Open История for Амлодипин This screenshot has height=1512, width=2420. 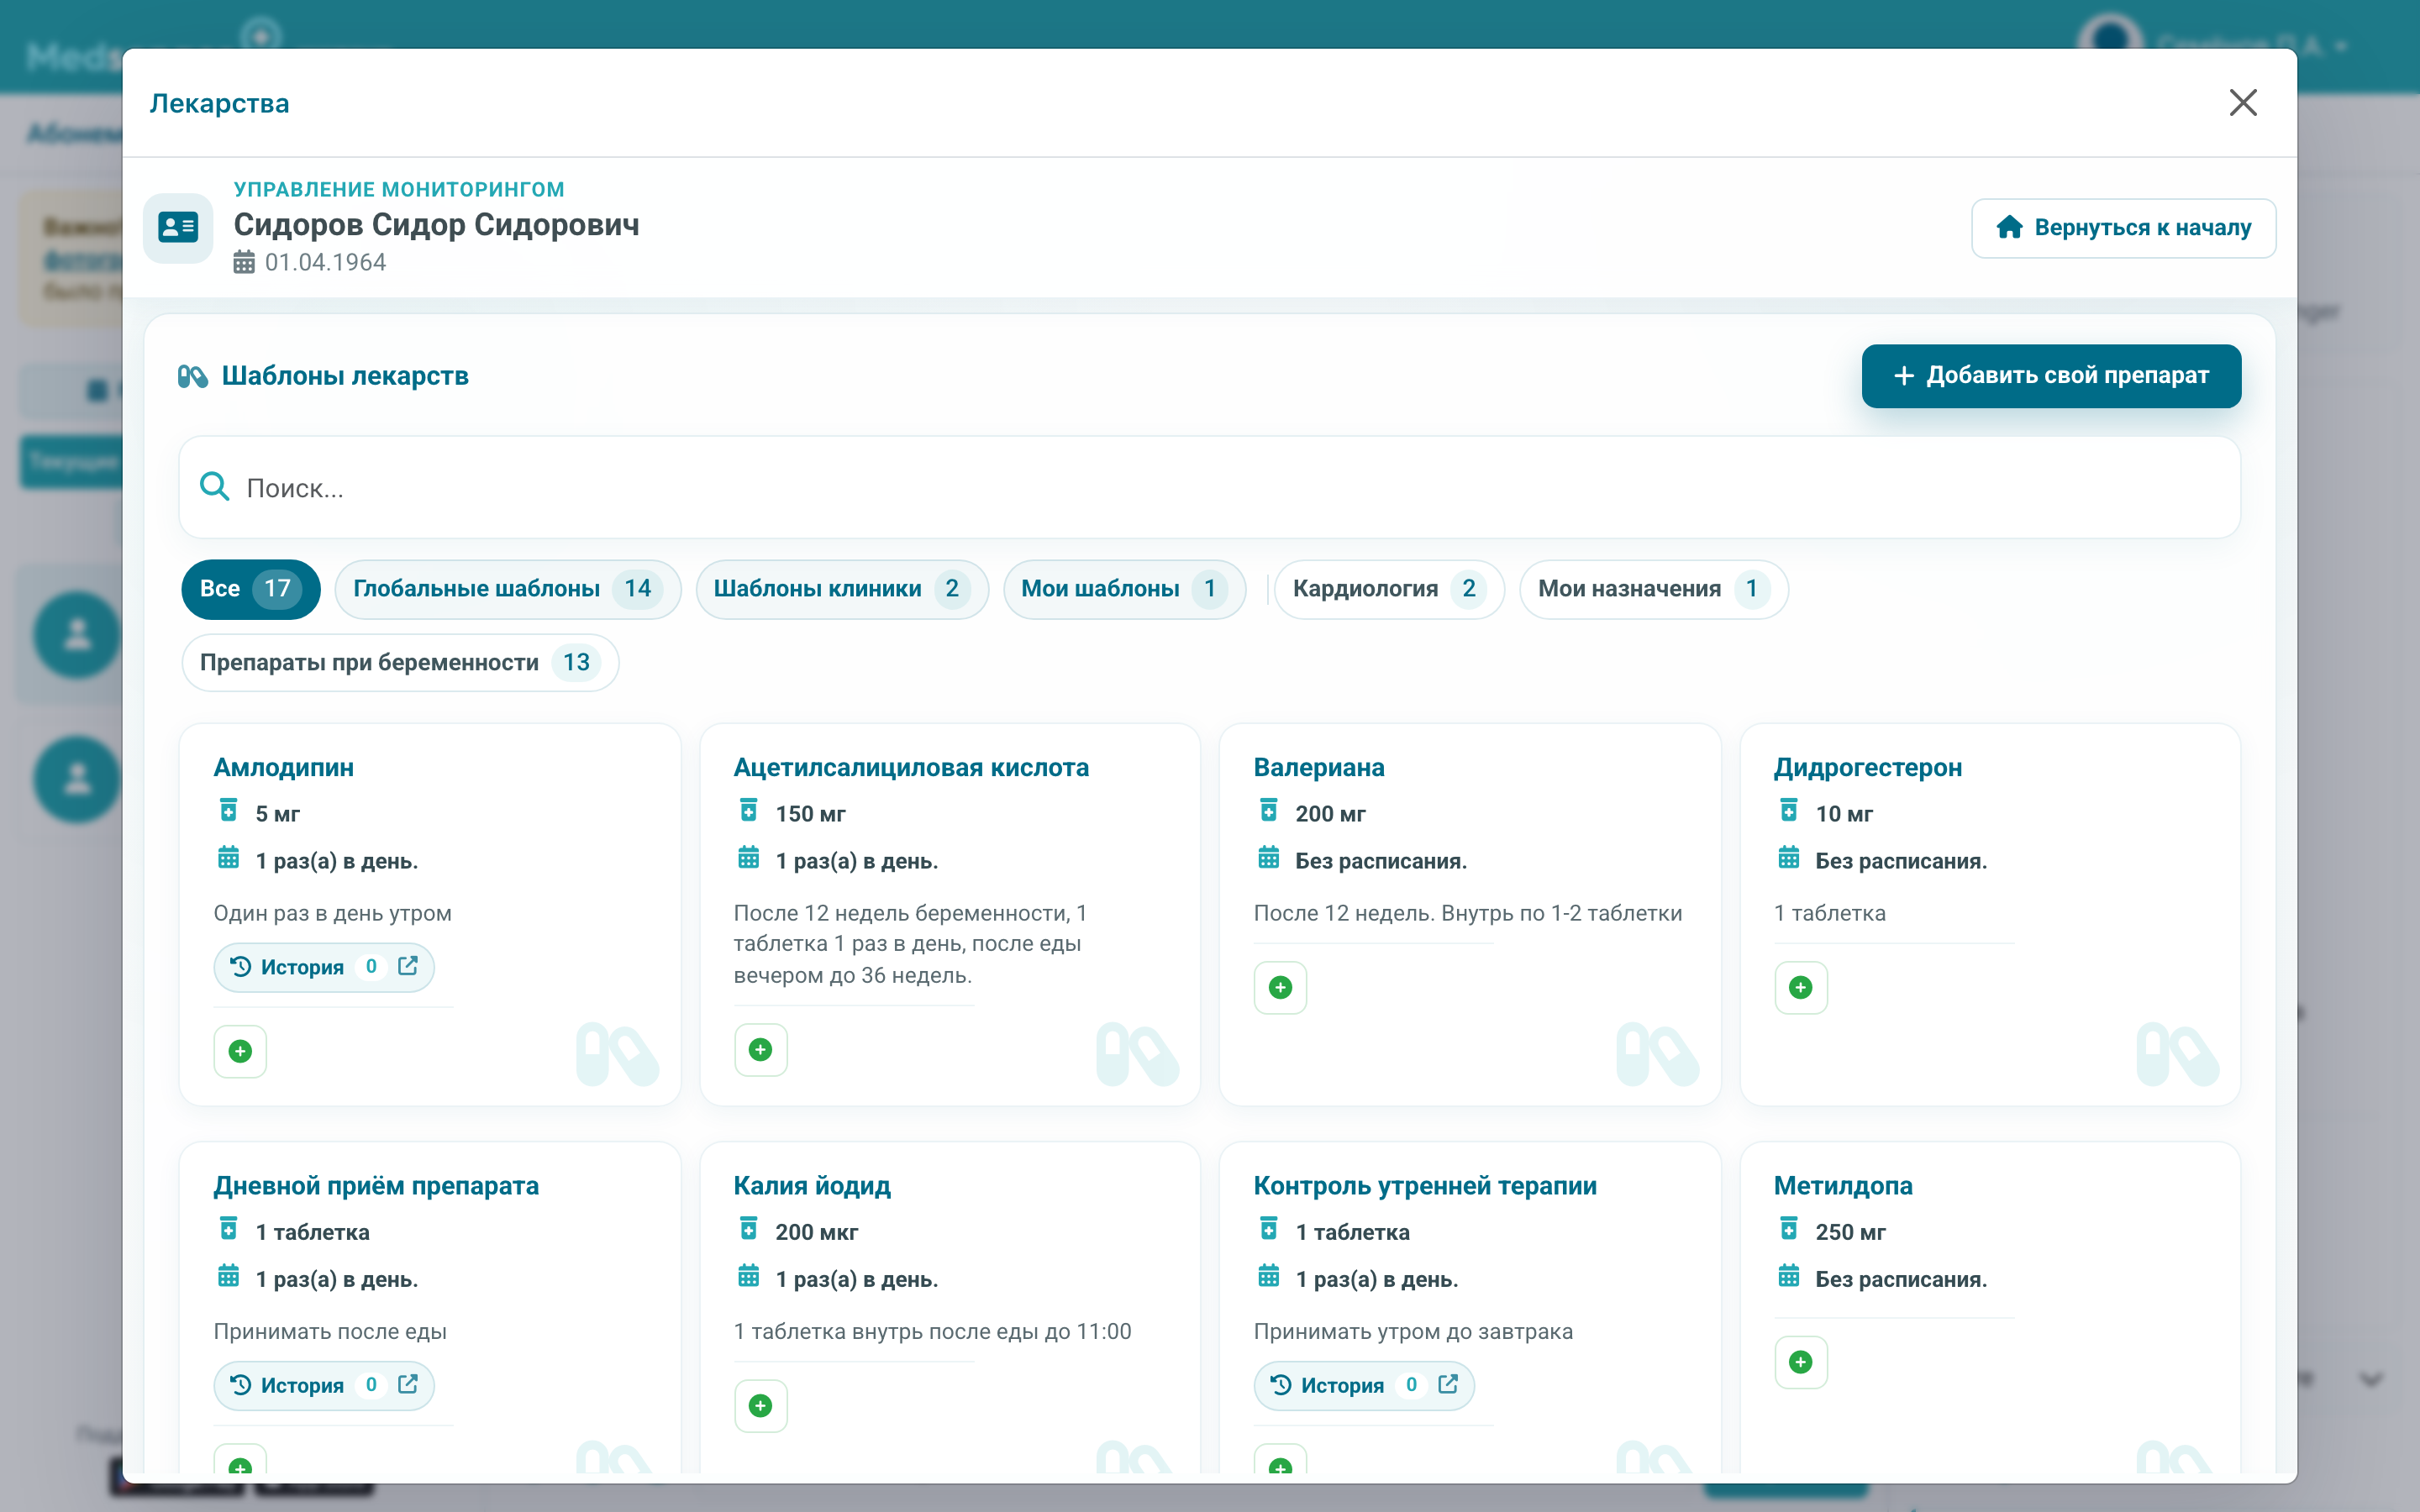(x=323, y=967)
